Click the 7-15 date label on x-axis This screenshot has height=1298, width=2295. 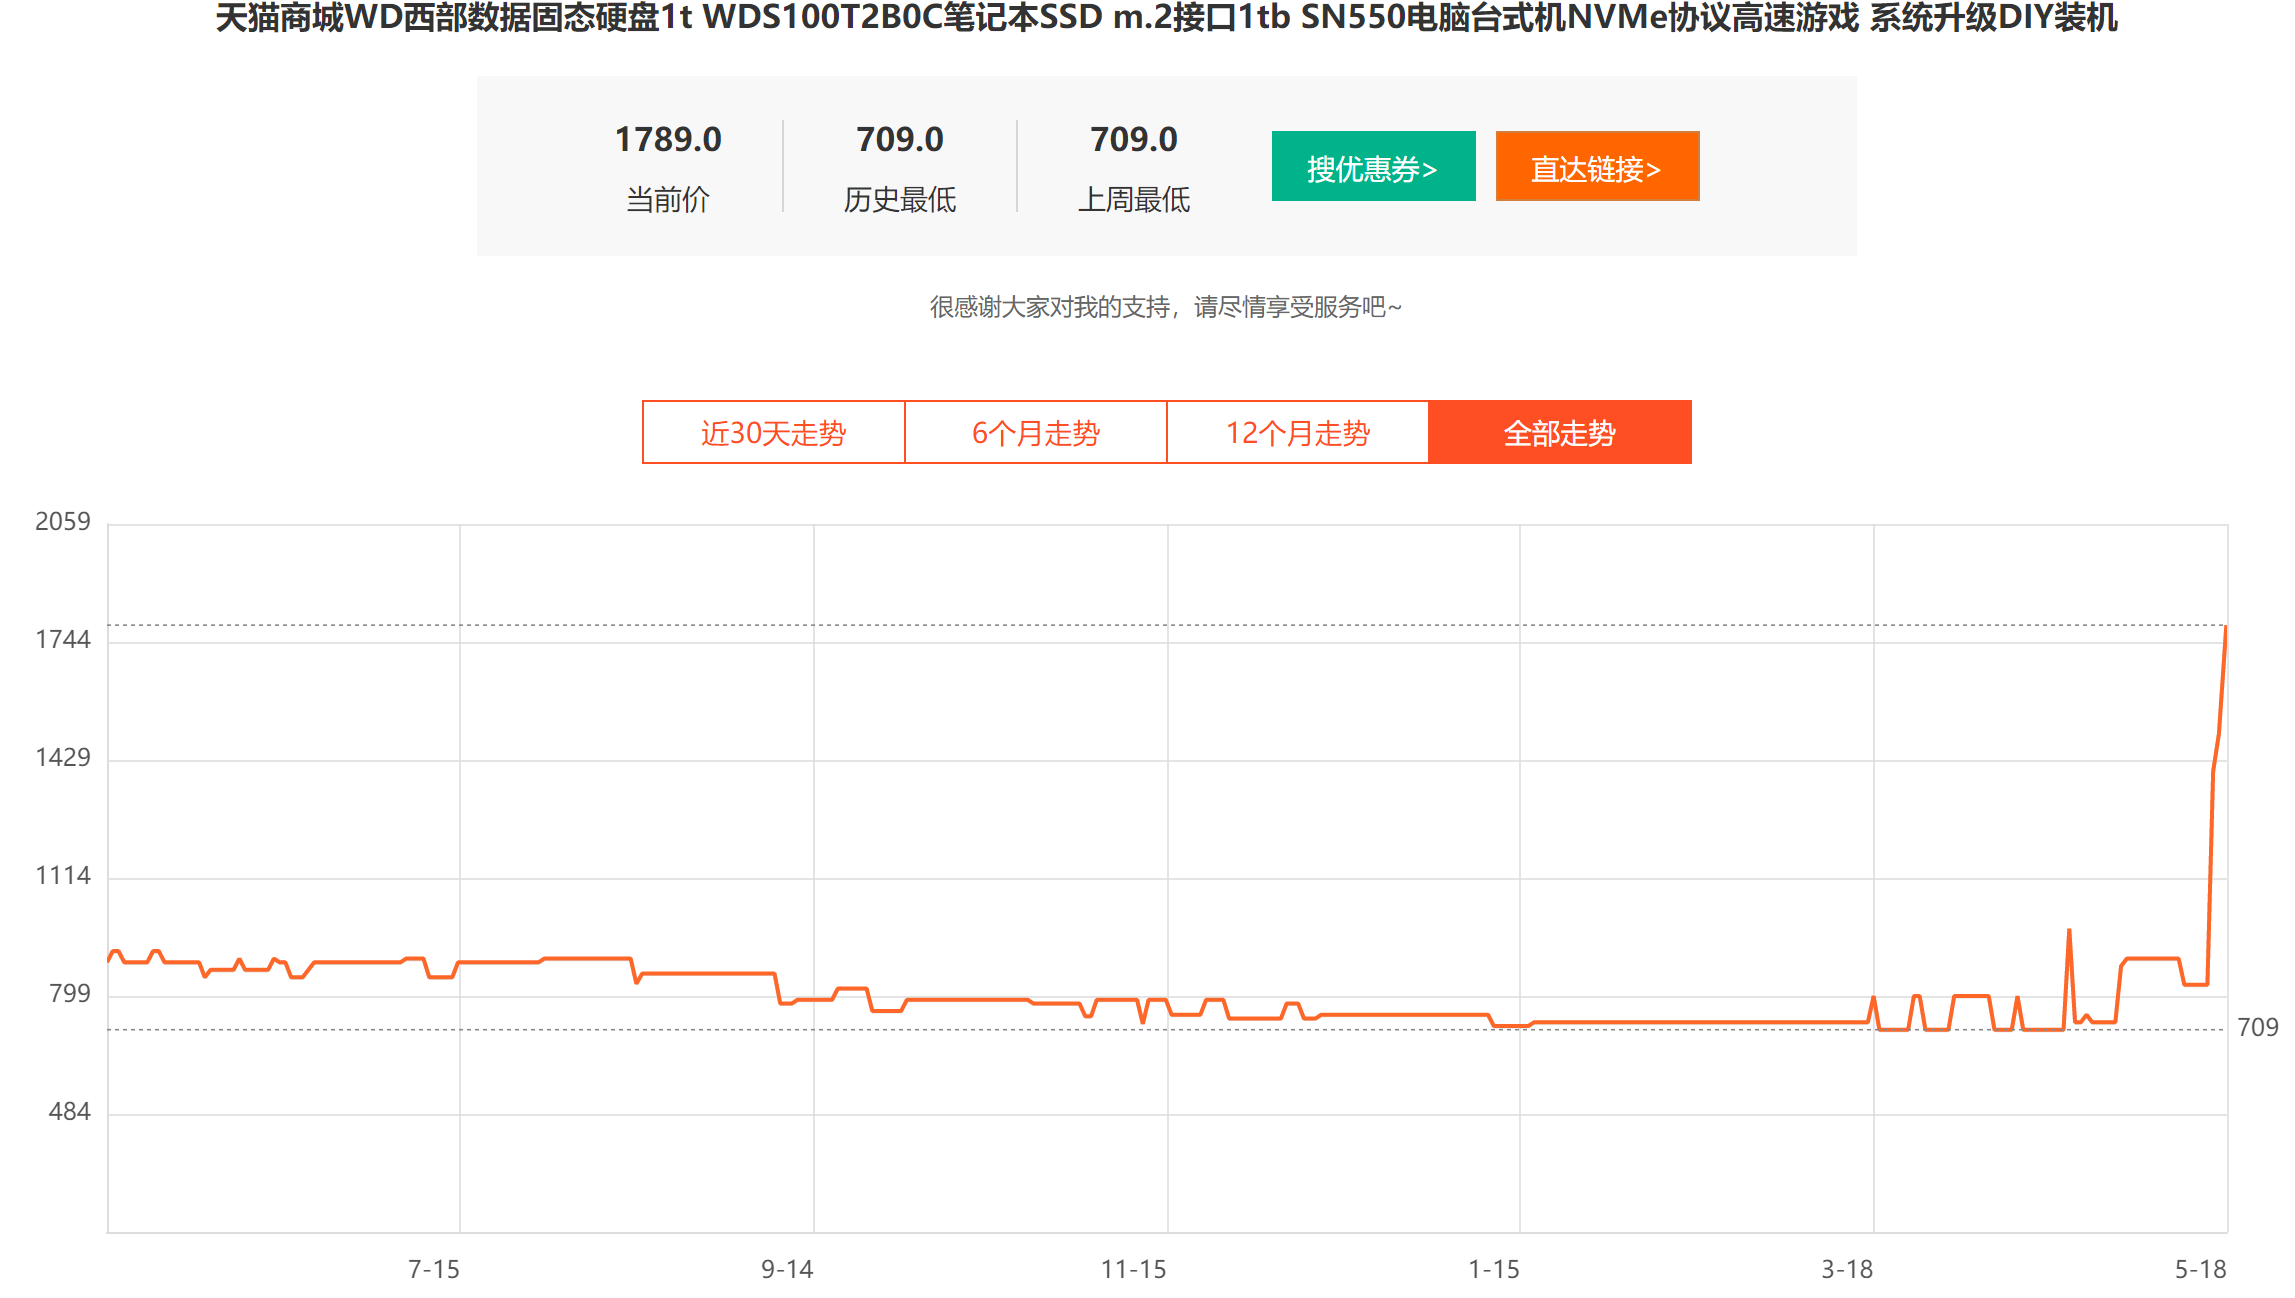(x=433, y=1269)
